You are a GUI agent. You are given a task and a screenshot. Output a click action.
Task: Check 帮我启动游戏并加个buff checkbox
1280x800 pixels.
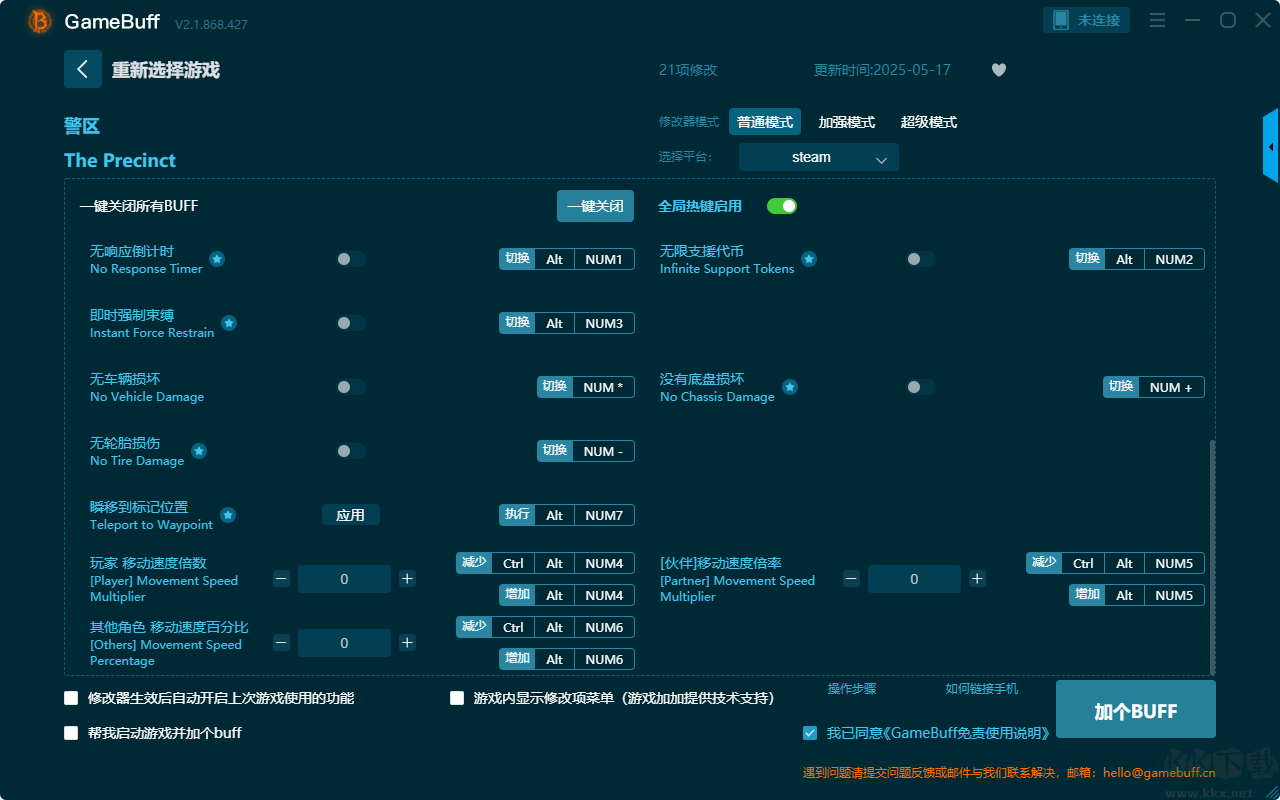coord(71,733)
